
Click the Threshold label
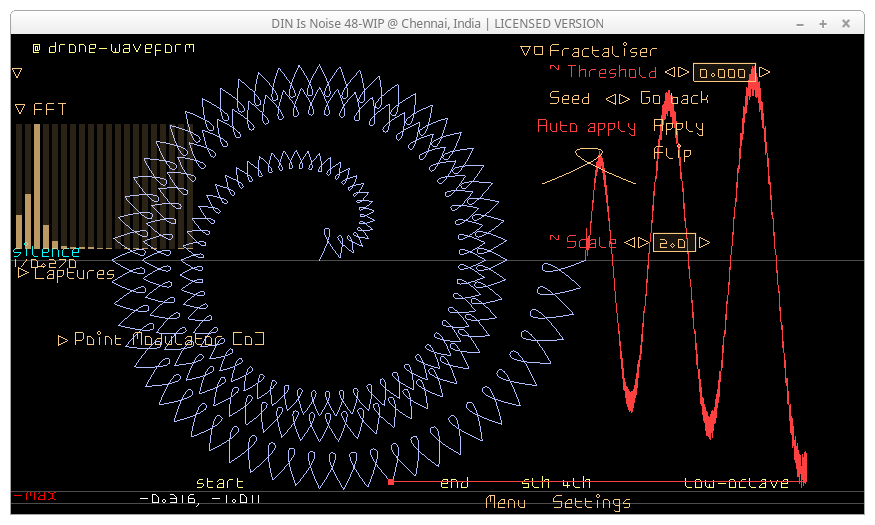click(x=612, y=72)
